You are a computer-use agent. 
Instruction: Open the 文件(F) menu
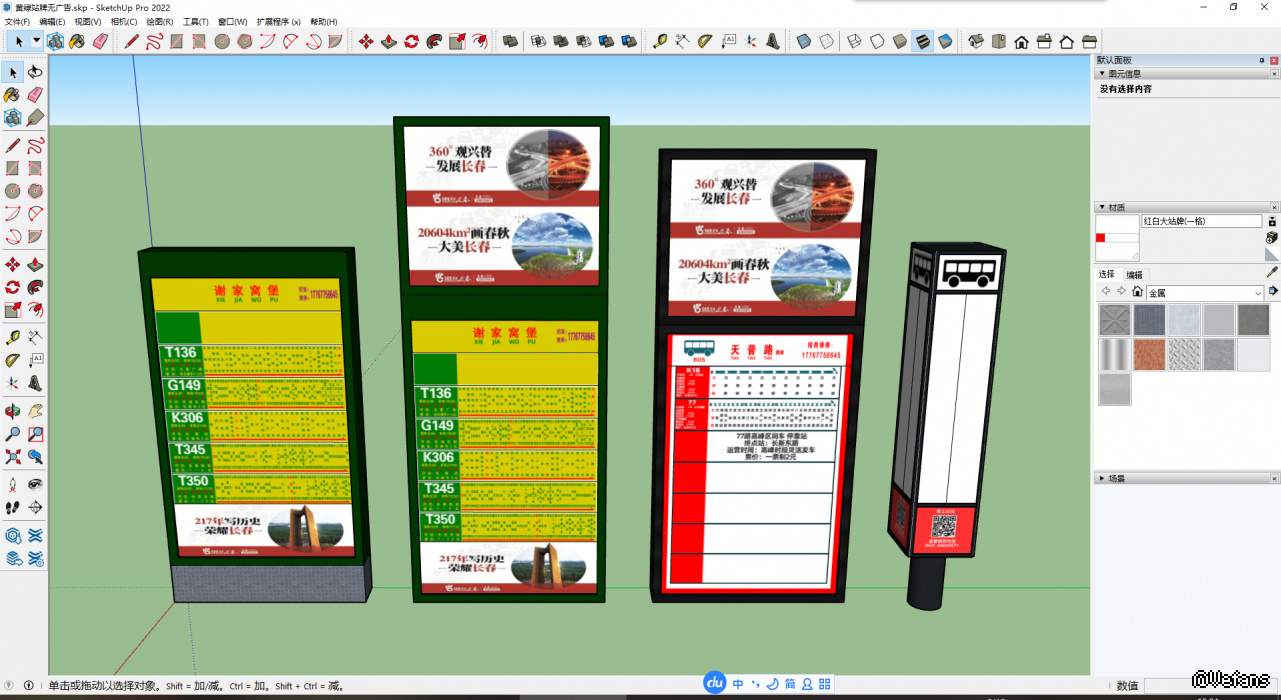(x=17, y=21)
